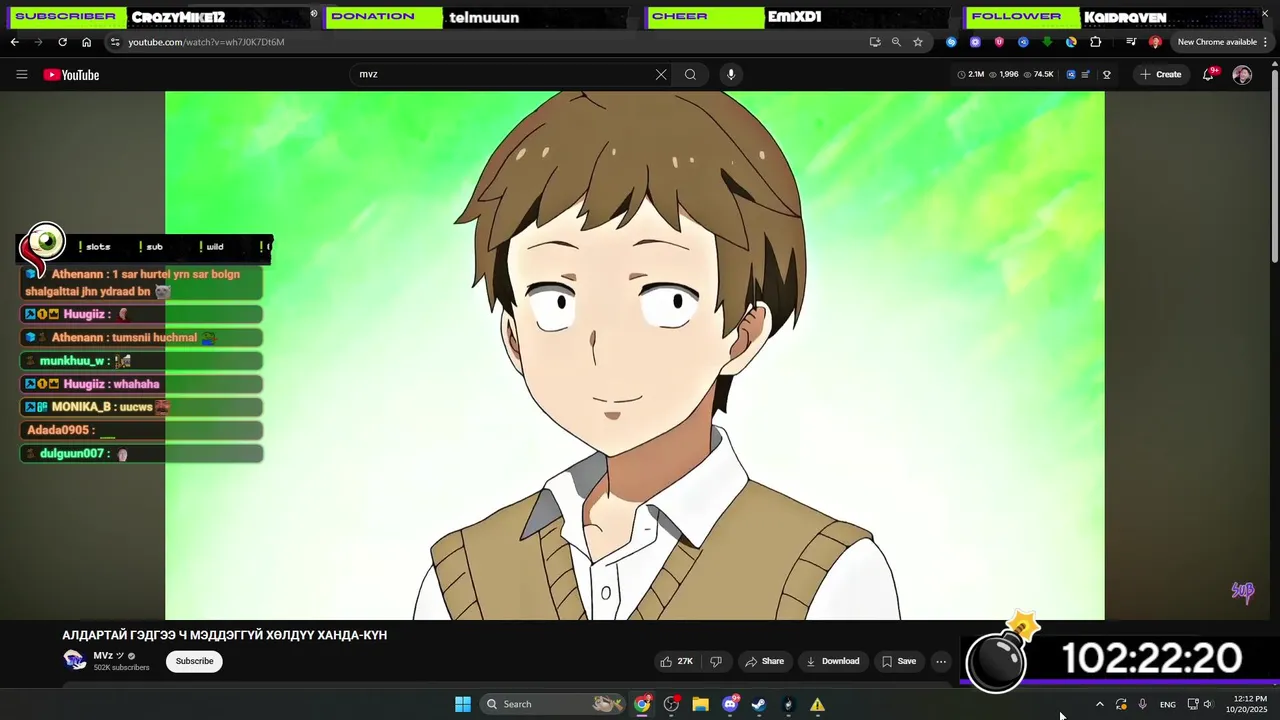1280x720 pixels.
Task: Open the red shield extension
Action: pyautogui.click(x=999, y=42)
